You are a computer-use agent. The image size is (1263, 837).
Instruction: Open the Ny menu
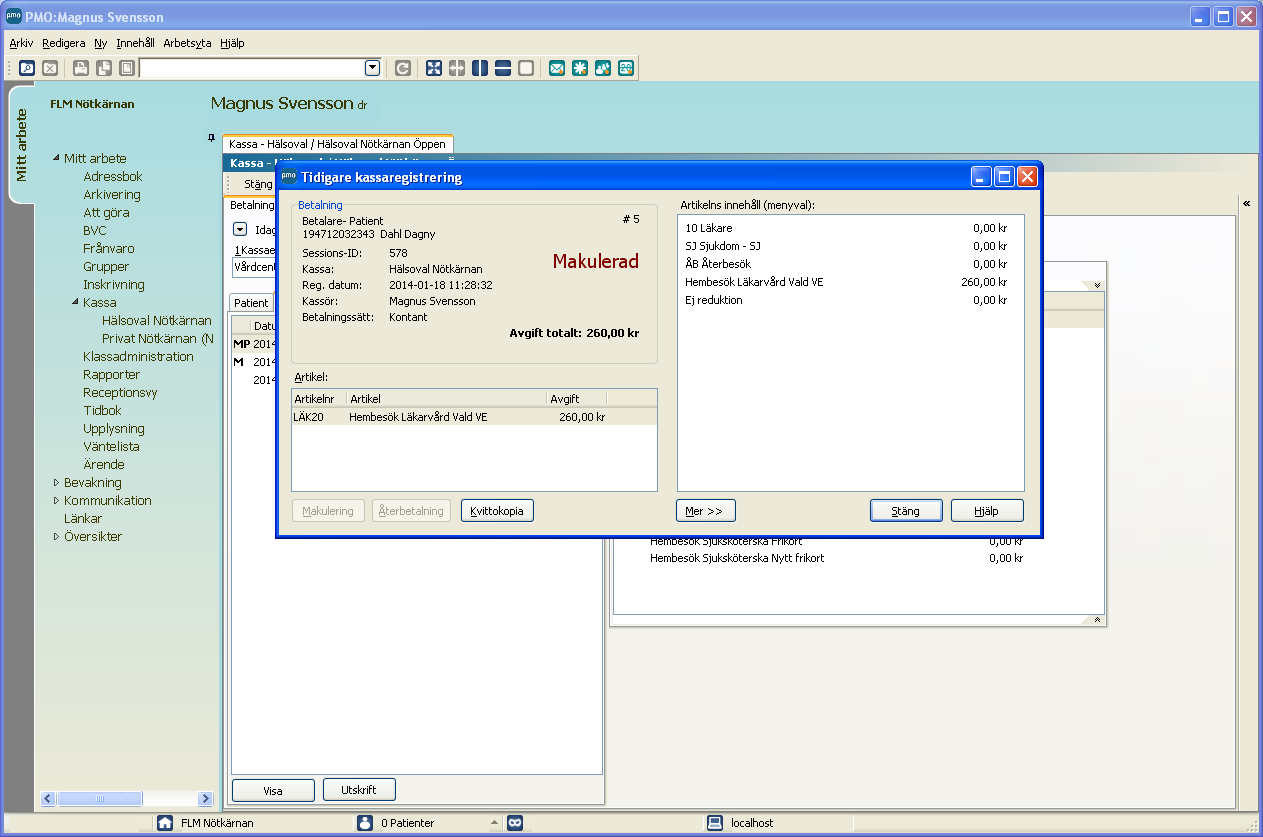[x=100, y=43]
